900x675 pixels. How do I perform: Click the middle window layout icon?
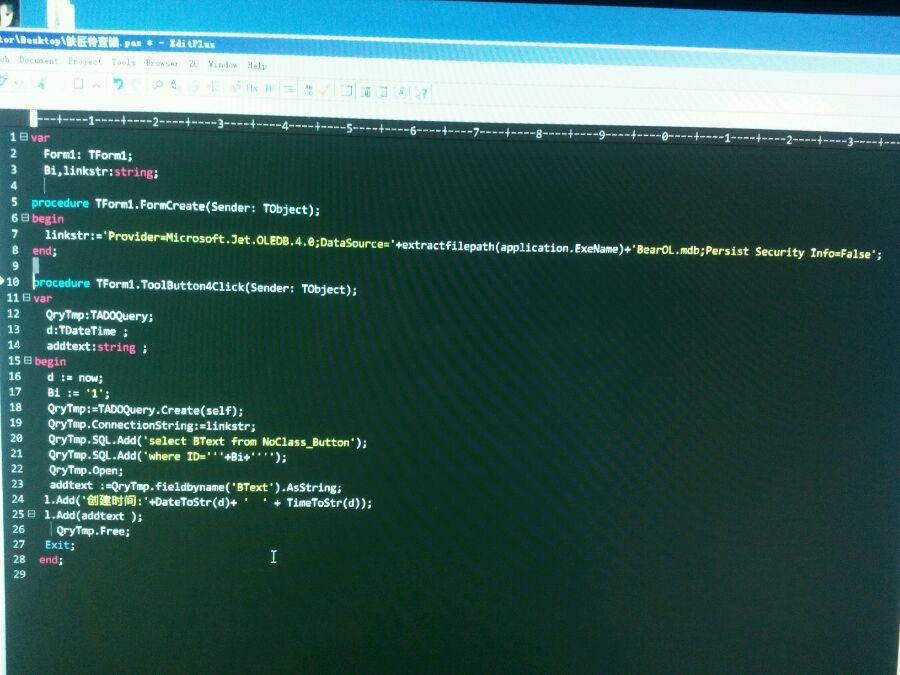366,91
